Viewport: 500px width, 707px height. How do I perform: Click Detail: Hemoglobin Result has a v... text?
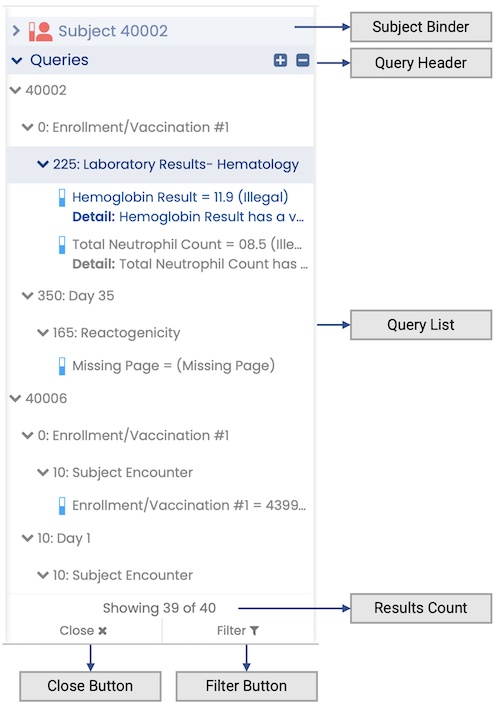pyautogui.click(x=188, y=217)
